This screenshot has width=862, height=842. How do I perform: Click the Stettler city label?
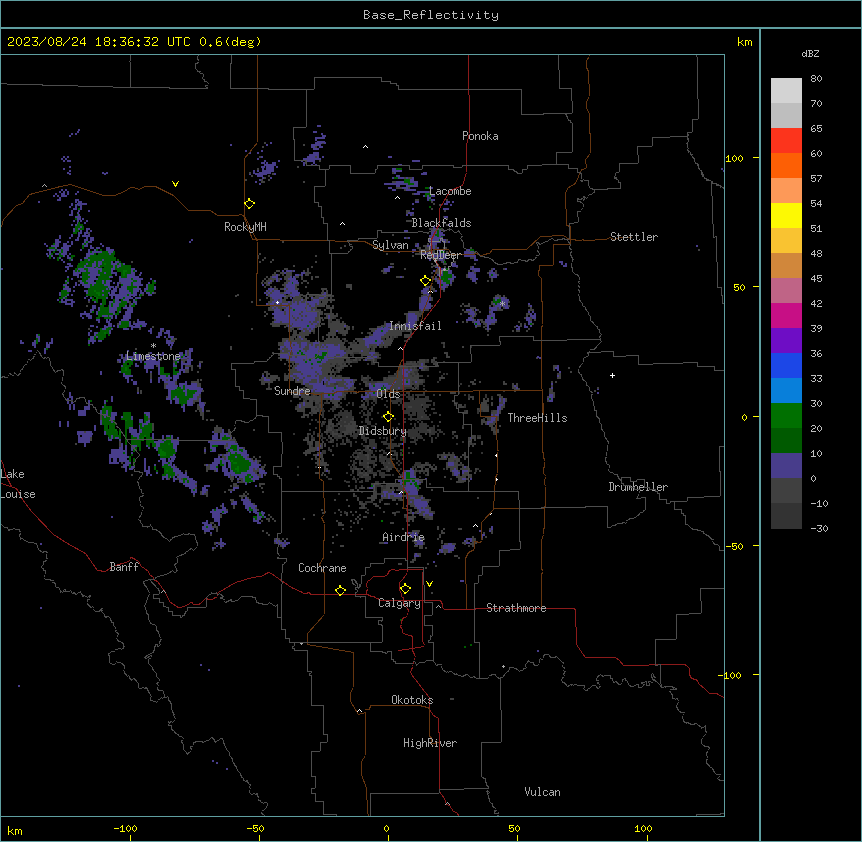pos(634,237)
